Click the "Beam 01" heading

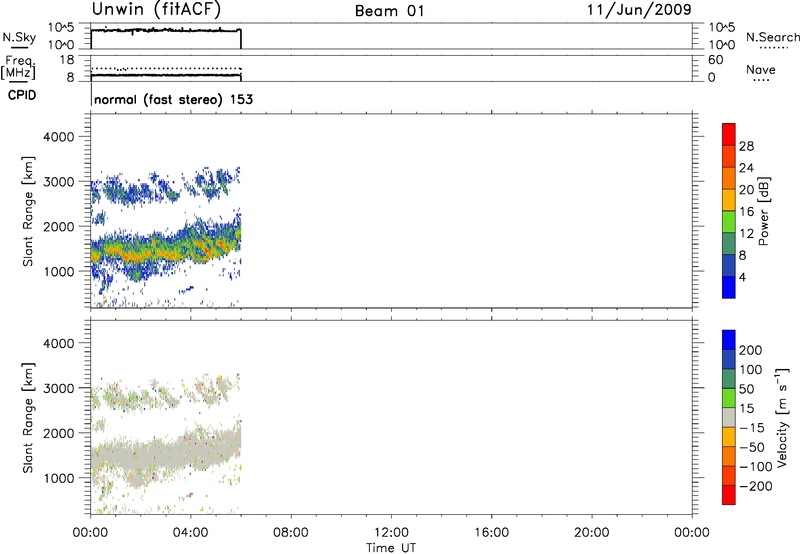[x=389, y=11]
